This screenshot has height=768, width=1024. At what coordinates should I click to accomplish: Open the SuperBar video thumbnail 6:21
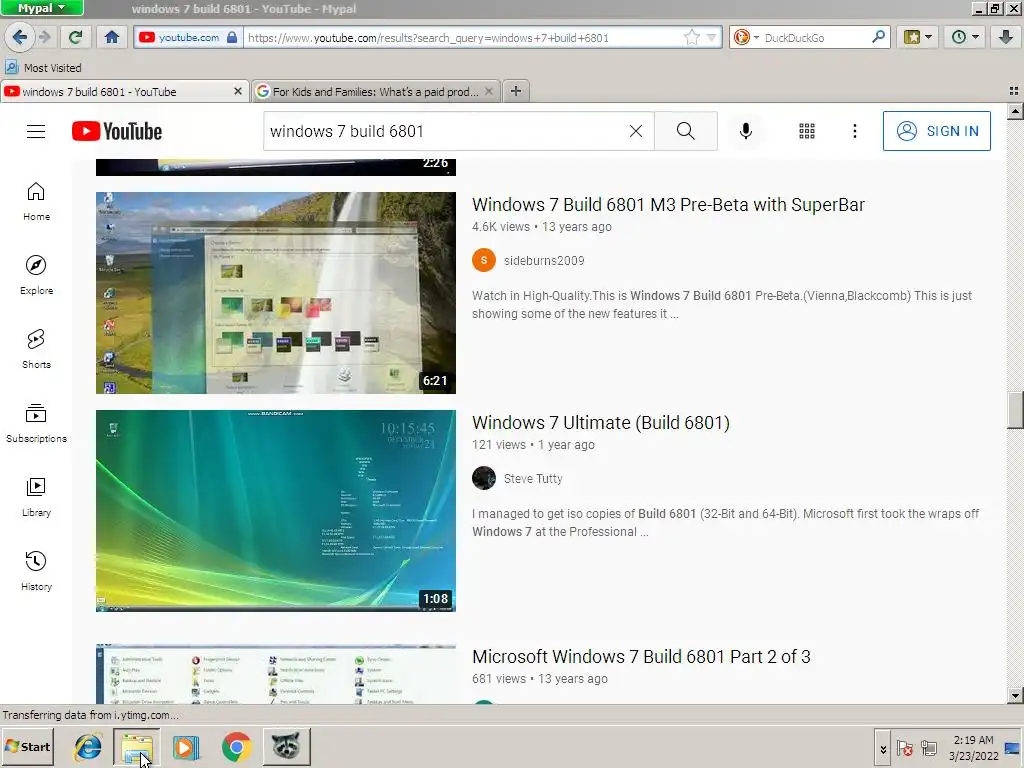276,293
